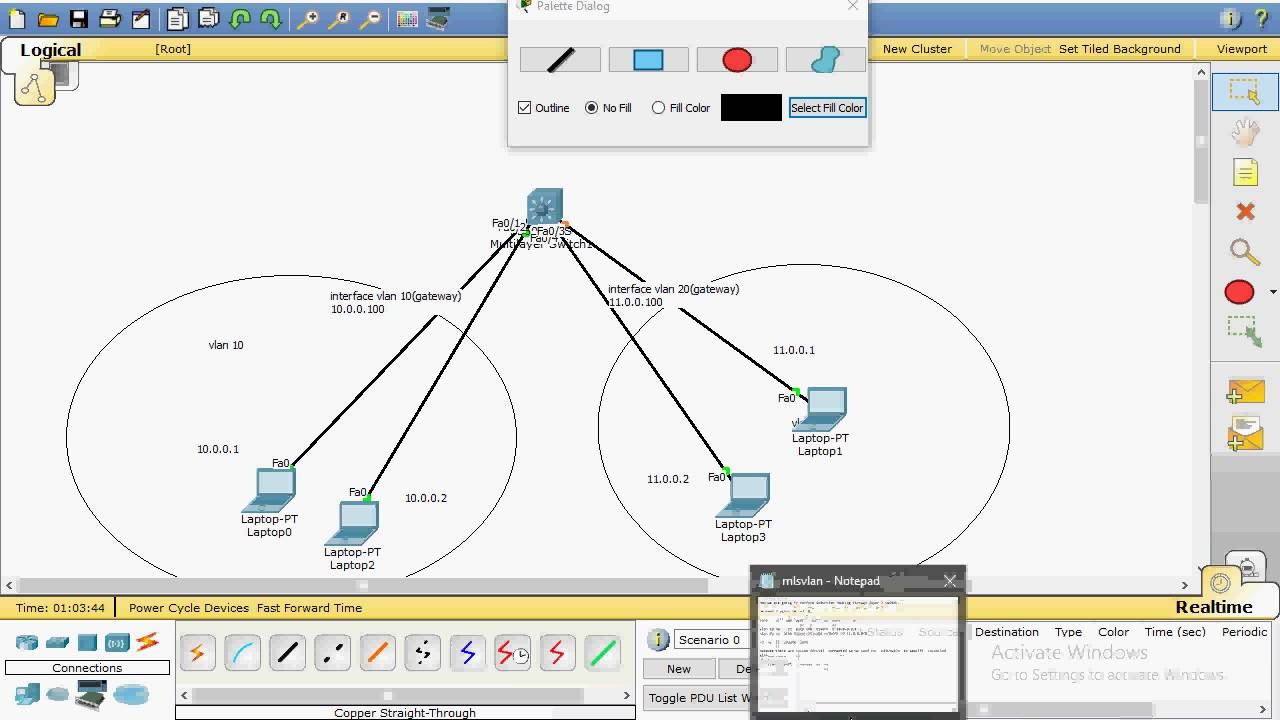Image resolution: width=1280 pixels, height=720 pixels.
Task: Choose the Console cable connection
Action: pos(242,654)
